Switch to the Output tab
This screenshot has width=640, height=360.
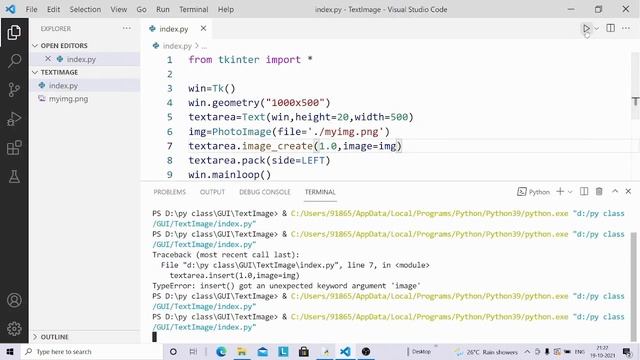212,192
